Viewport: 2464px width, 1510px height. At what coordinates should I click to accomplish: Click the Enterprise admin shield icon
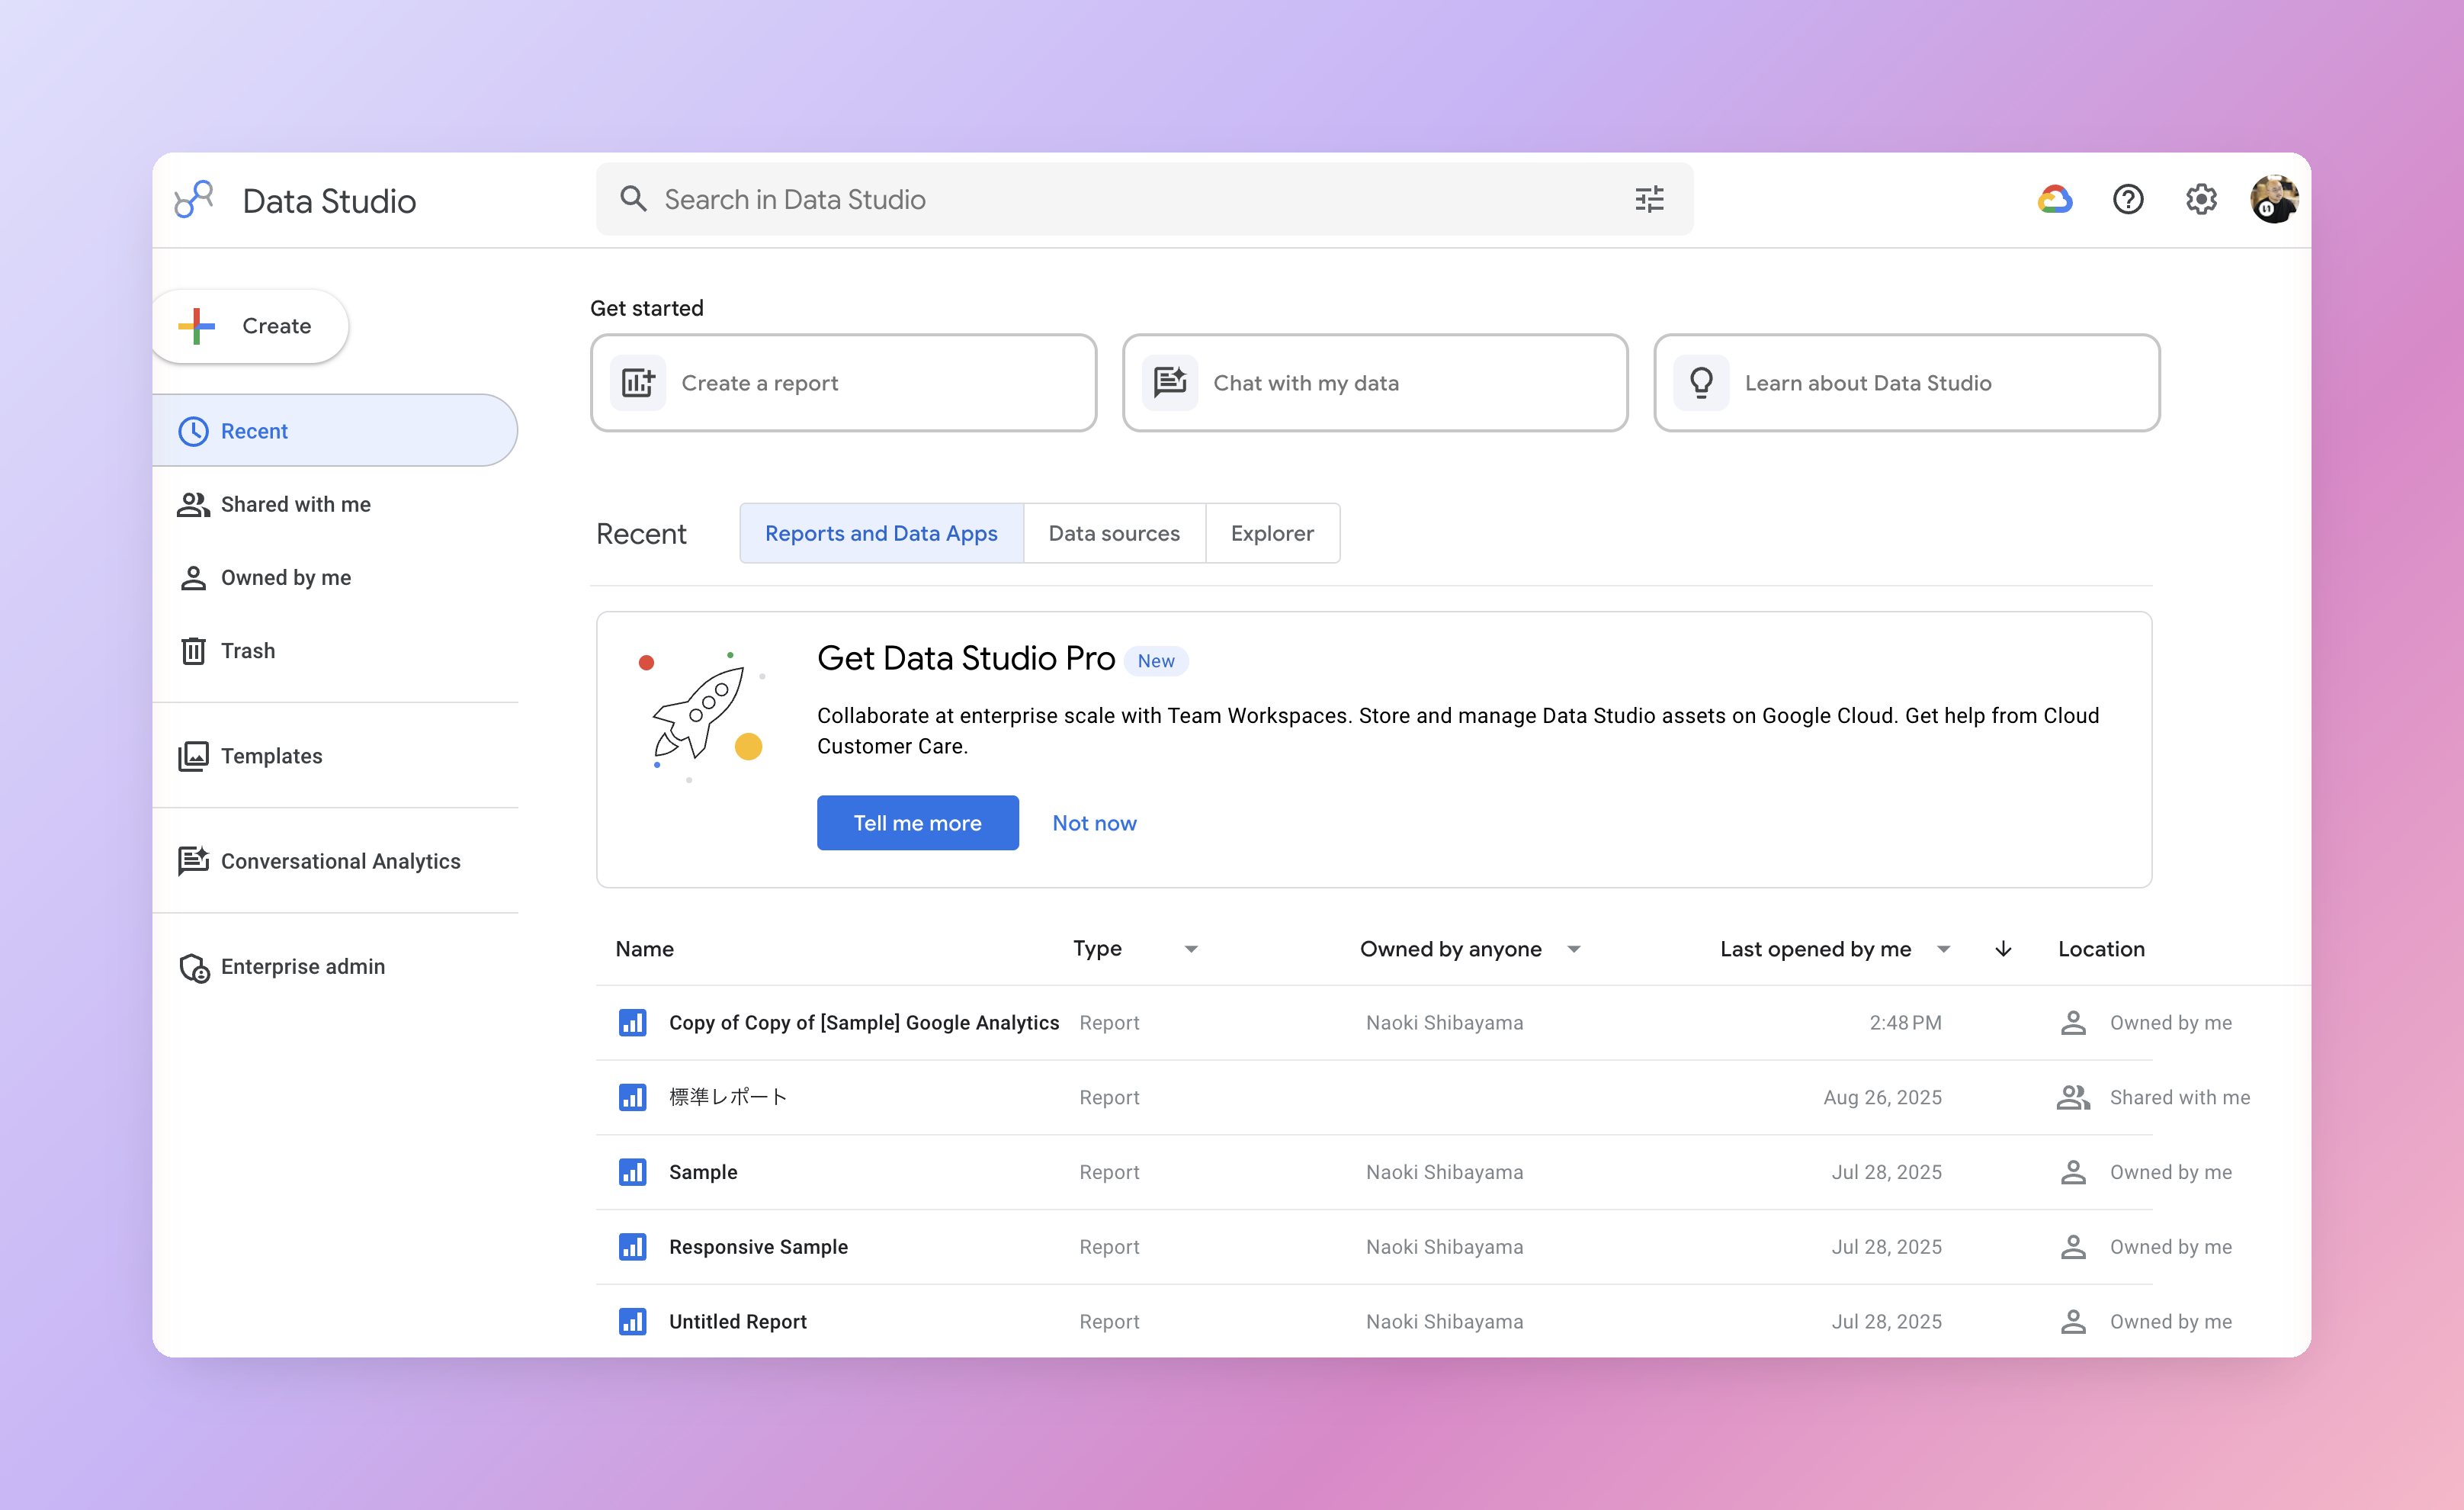[194, 967]
